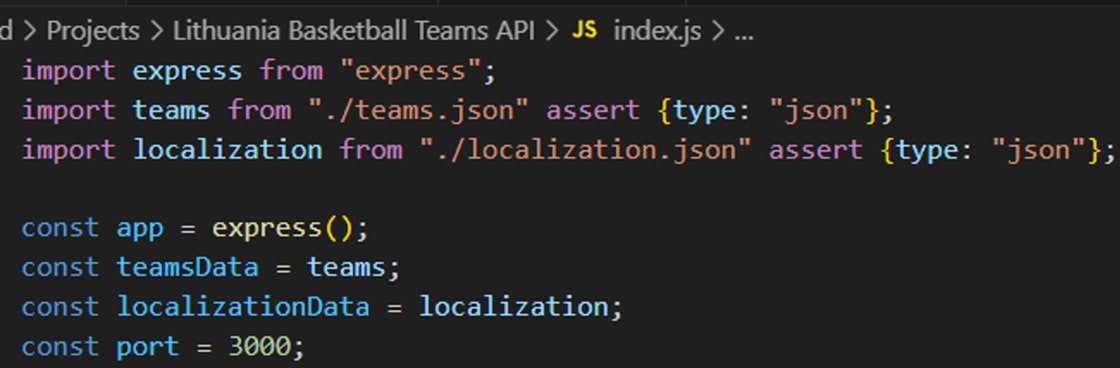Viewport: 1120px width, 368px height.
Task: Click the assert keyword on localization import
Action: (x=815, y=150)
